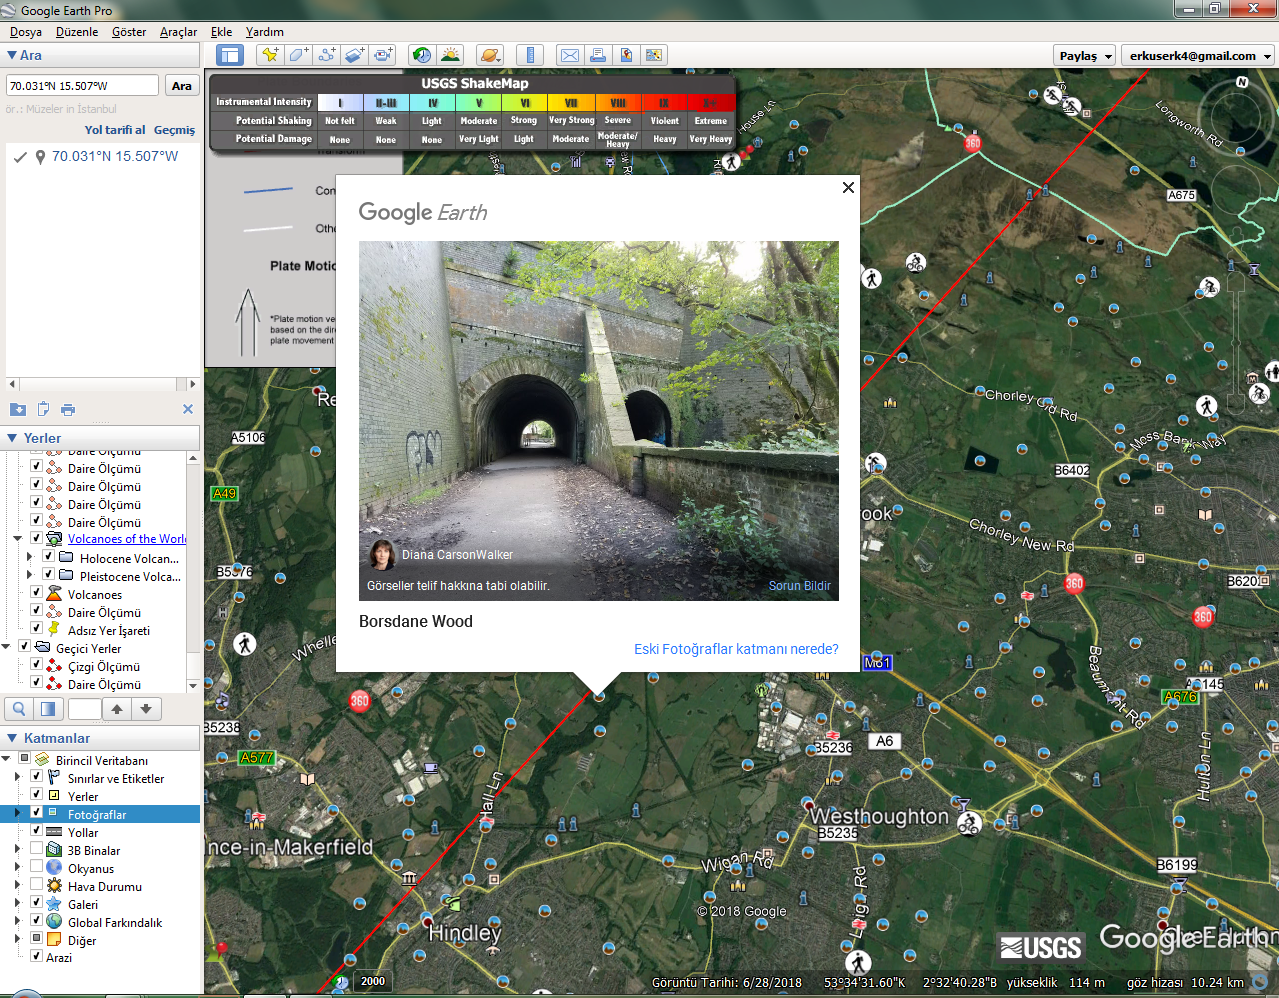
Task: Expand the Global Farkındalık layer group
Action: (17, 921)
